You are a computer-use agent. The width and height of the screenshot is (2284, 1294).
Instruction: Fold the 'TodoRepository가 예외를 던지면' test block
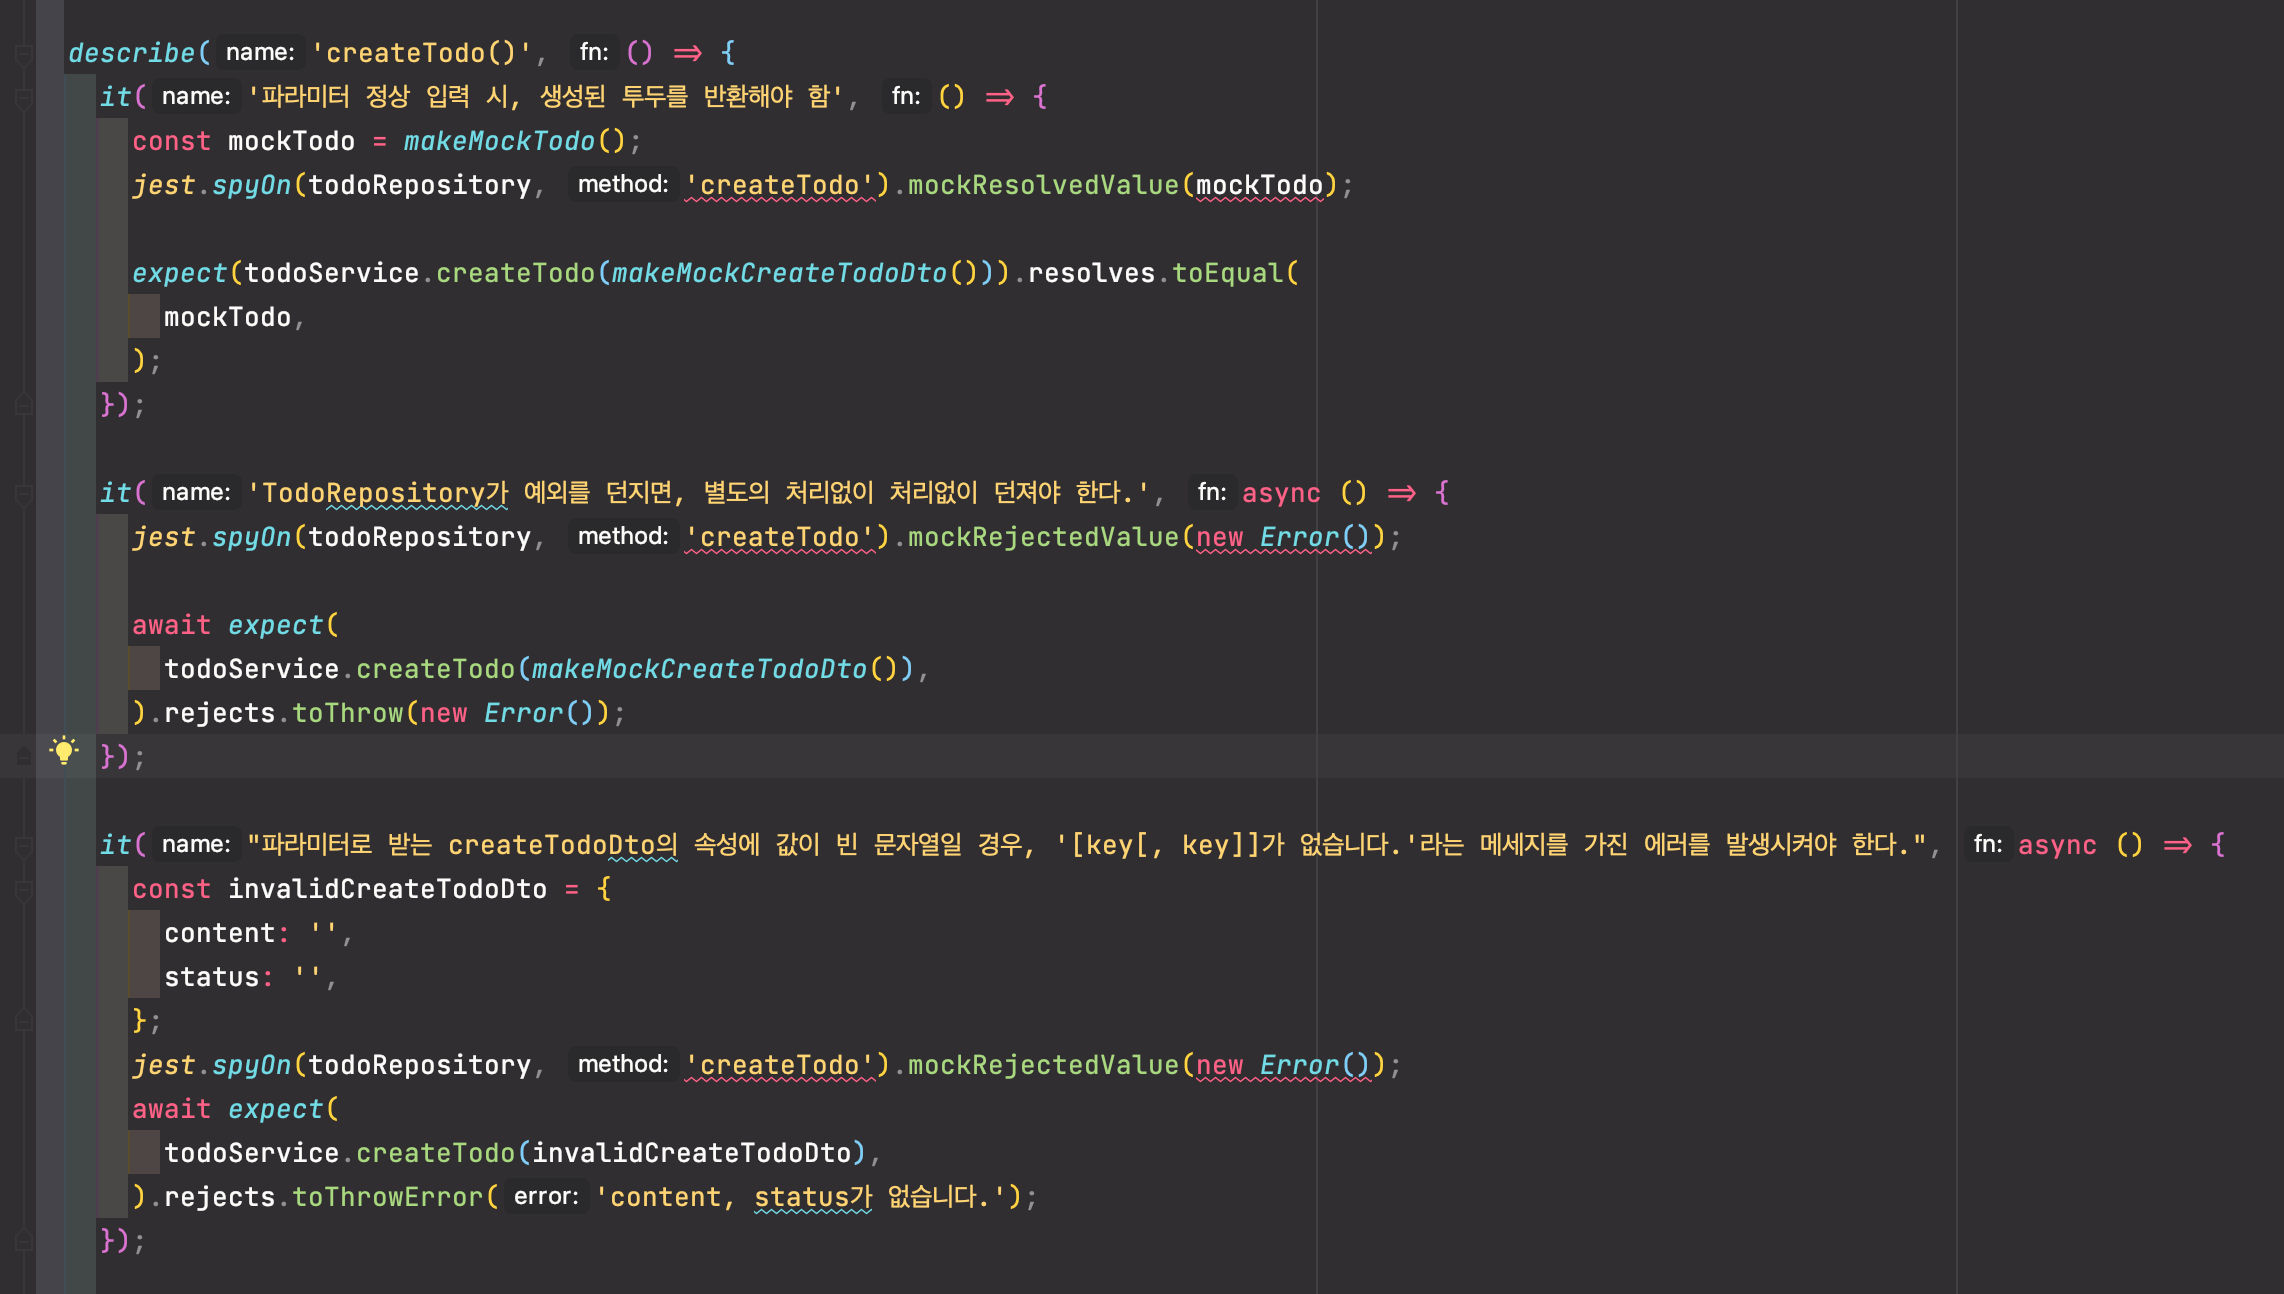[x=24, y=493]
